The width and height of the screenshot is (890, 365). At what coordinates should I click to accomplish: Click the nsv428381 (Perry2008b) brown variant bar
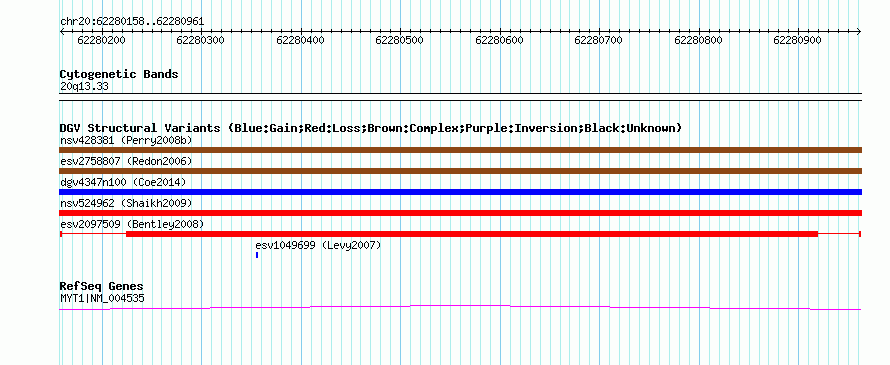(x=460, y=150)
